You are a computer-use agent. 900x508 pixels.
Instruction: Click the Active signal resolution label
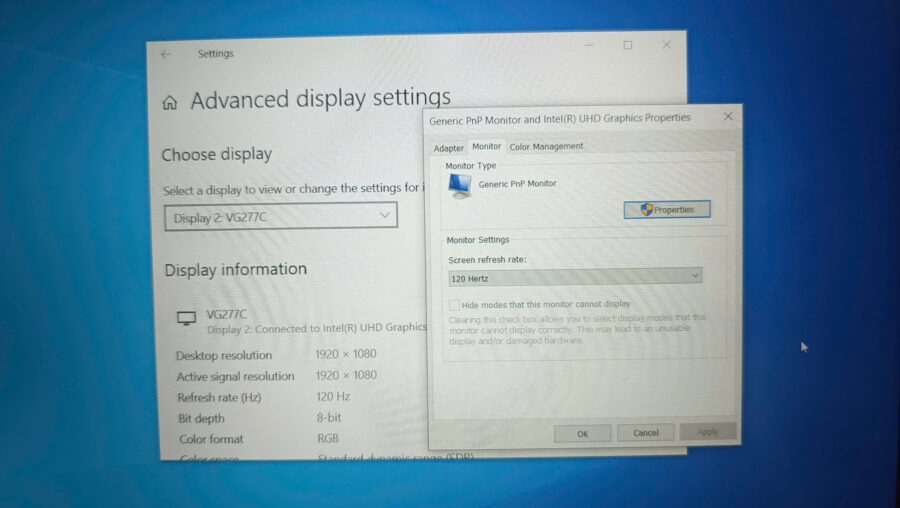coord(235,377)
